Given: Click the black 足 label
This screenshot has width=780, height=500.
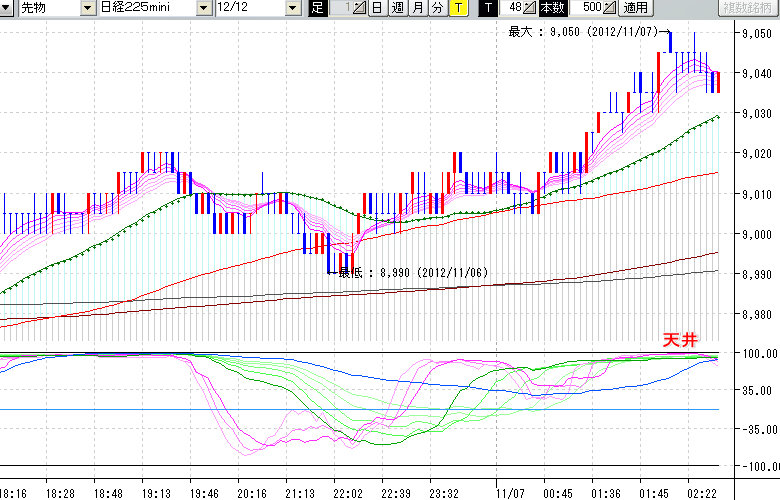Looking at the screenshot, I should [x=317, y=8].
